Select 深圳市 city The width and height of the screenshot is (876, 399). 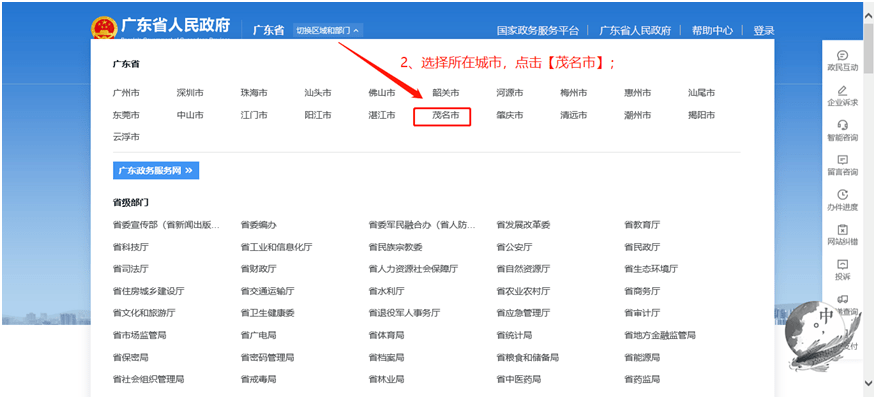pos(190,93)
